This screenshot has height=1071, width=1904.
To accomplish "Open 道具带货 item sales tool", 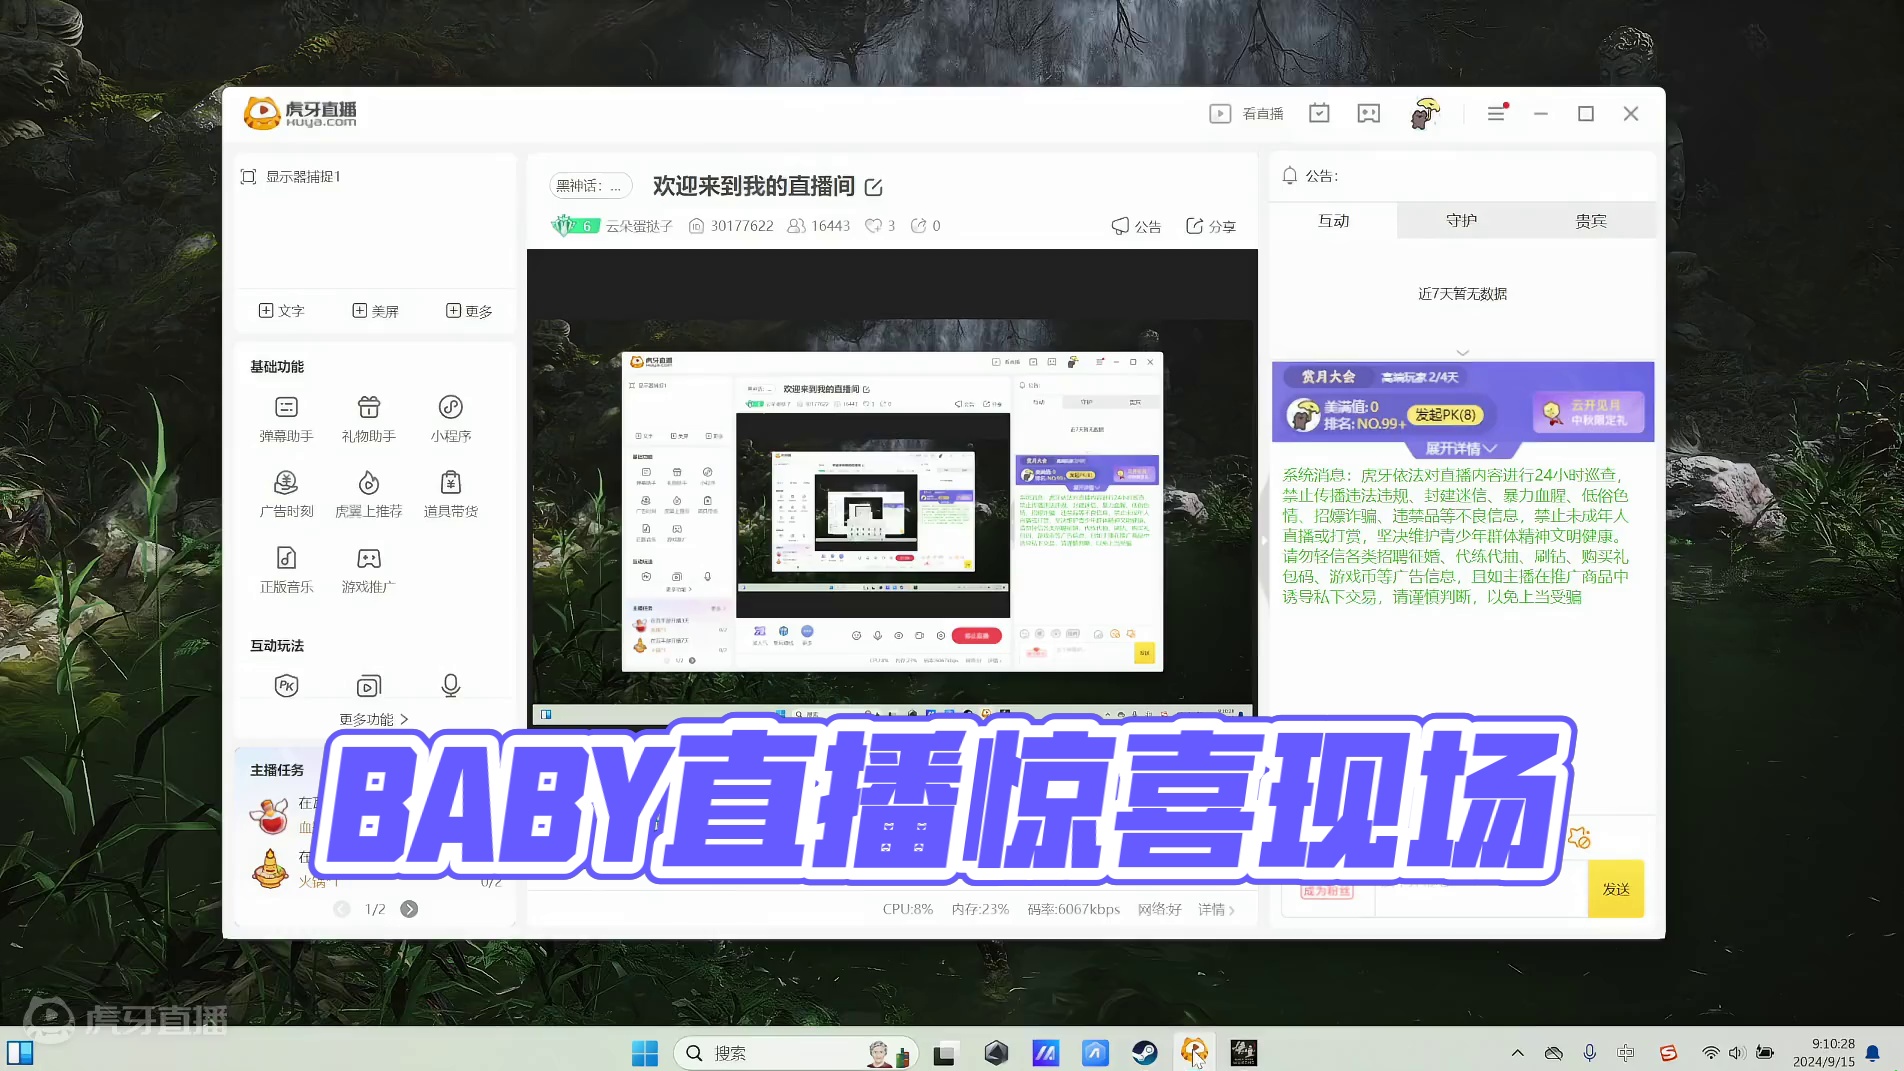I will click(x=450, y=494).
